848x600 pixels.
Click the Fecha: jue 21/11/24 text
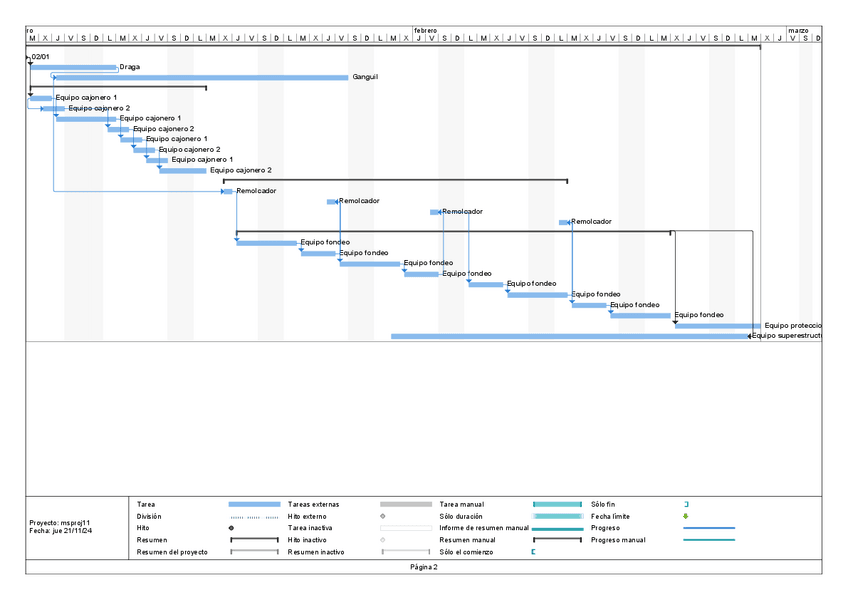[x=61, y=531]
